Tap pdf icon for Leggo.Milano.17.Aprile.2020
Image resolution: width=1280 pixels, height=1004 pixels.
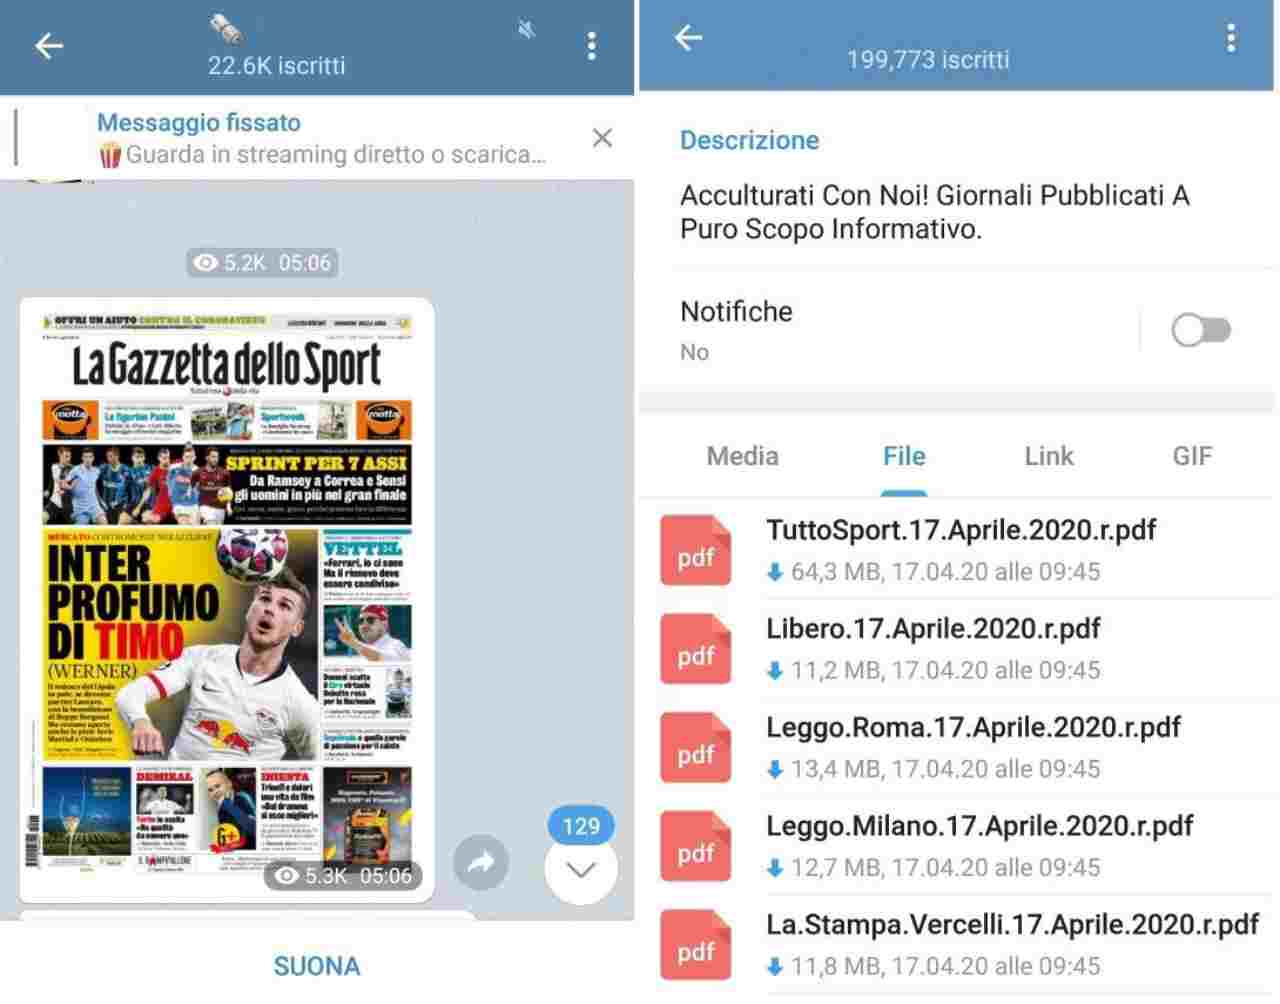pos(696,847)
